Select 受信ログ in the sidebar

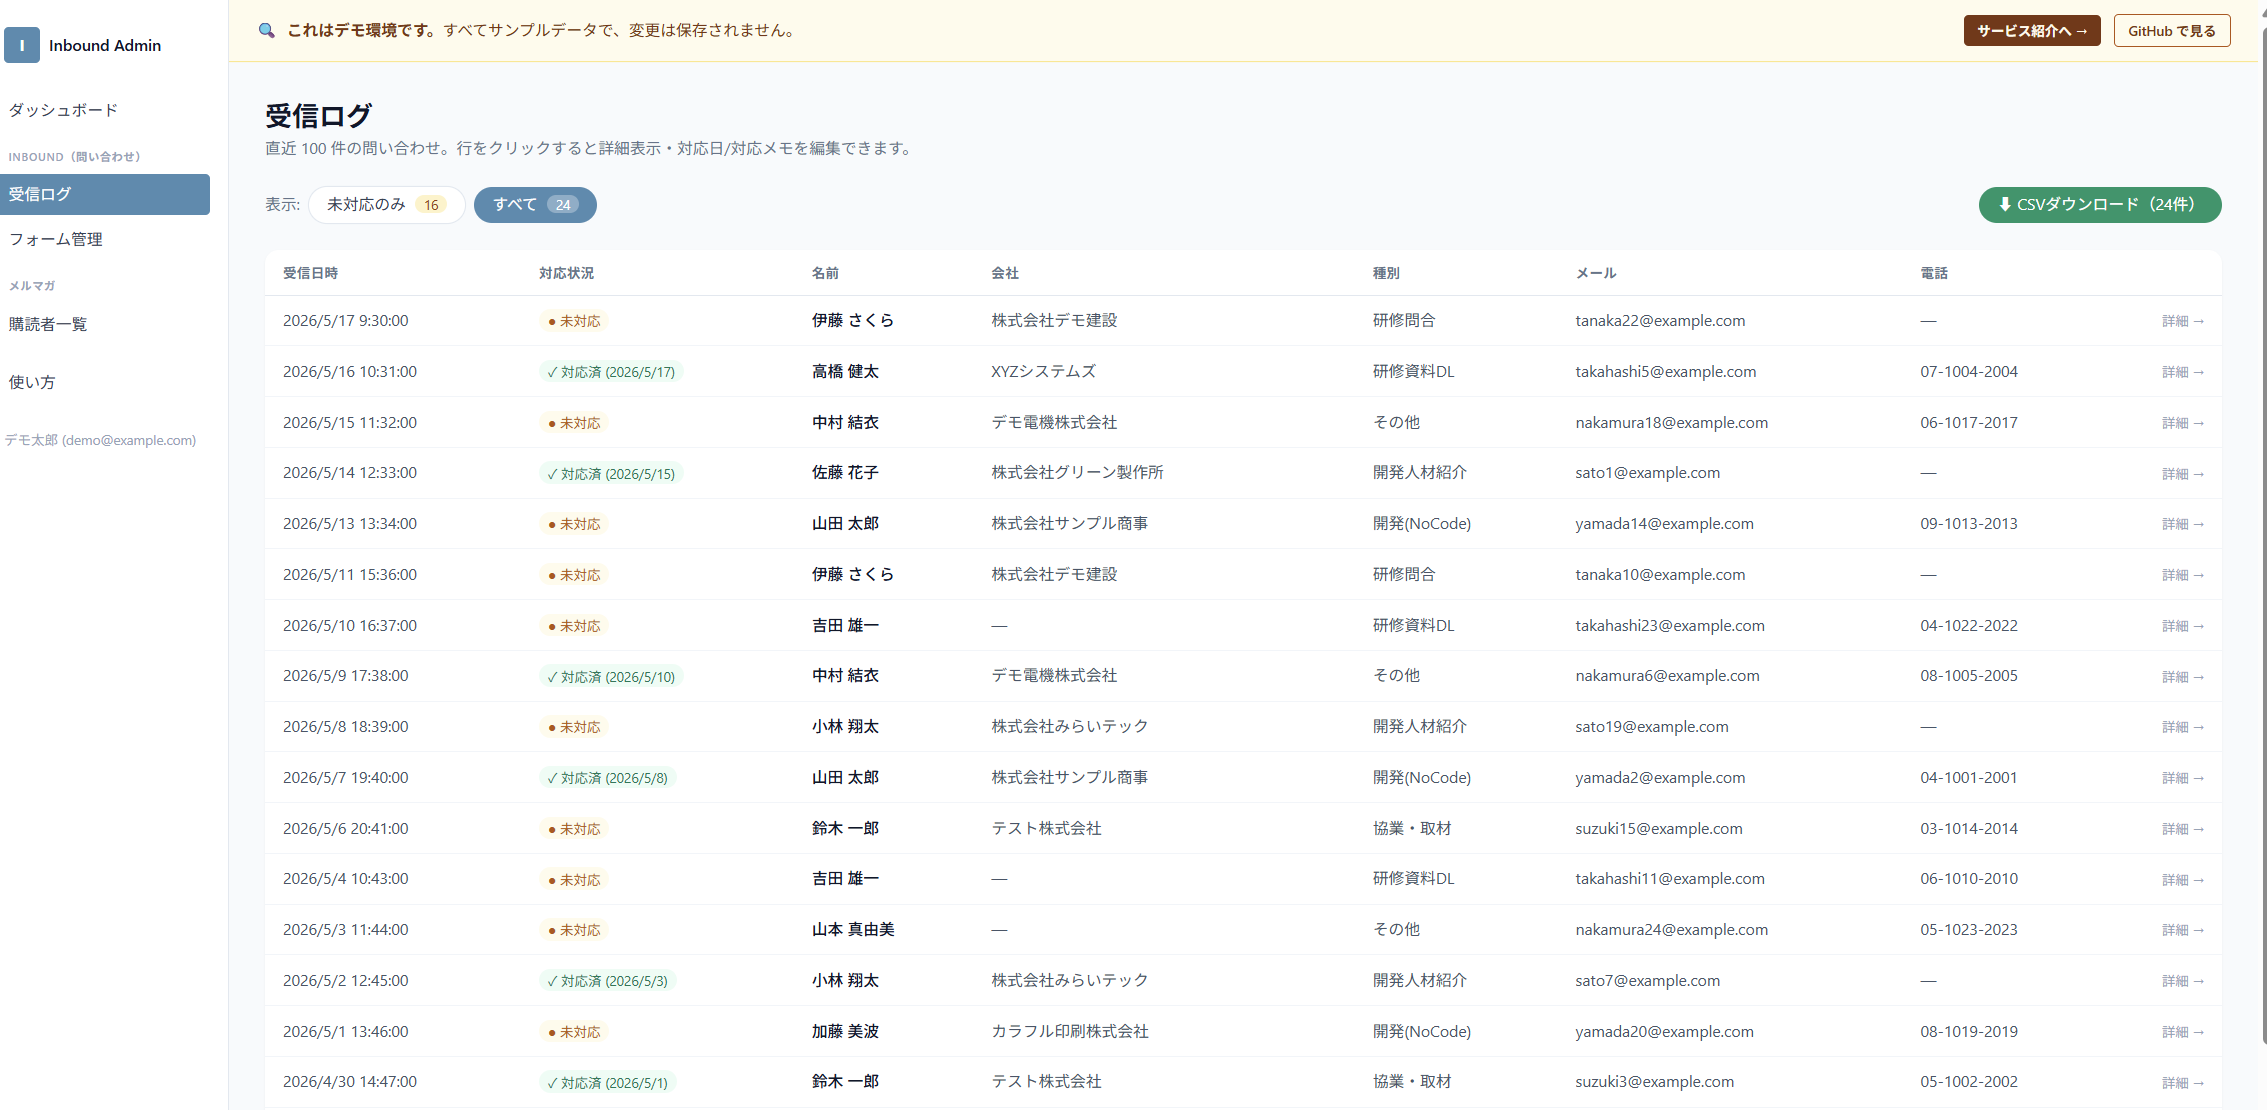(x=105, y=194)
